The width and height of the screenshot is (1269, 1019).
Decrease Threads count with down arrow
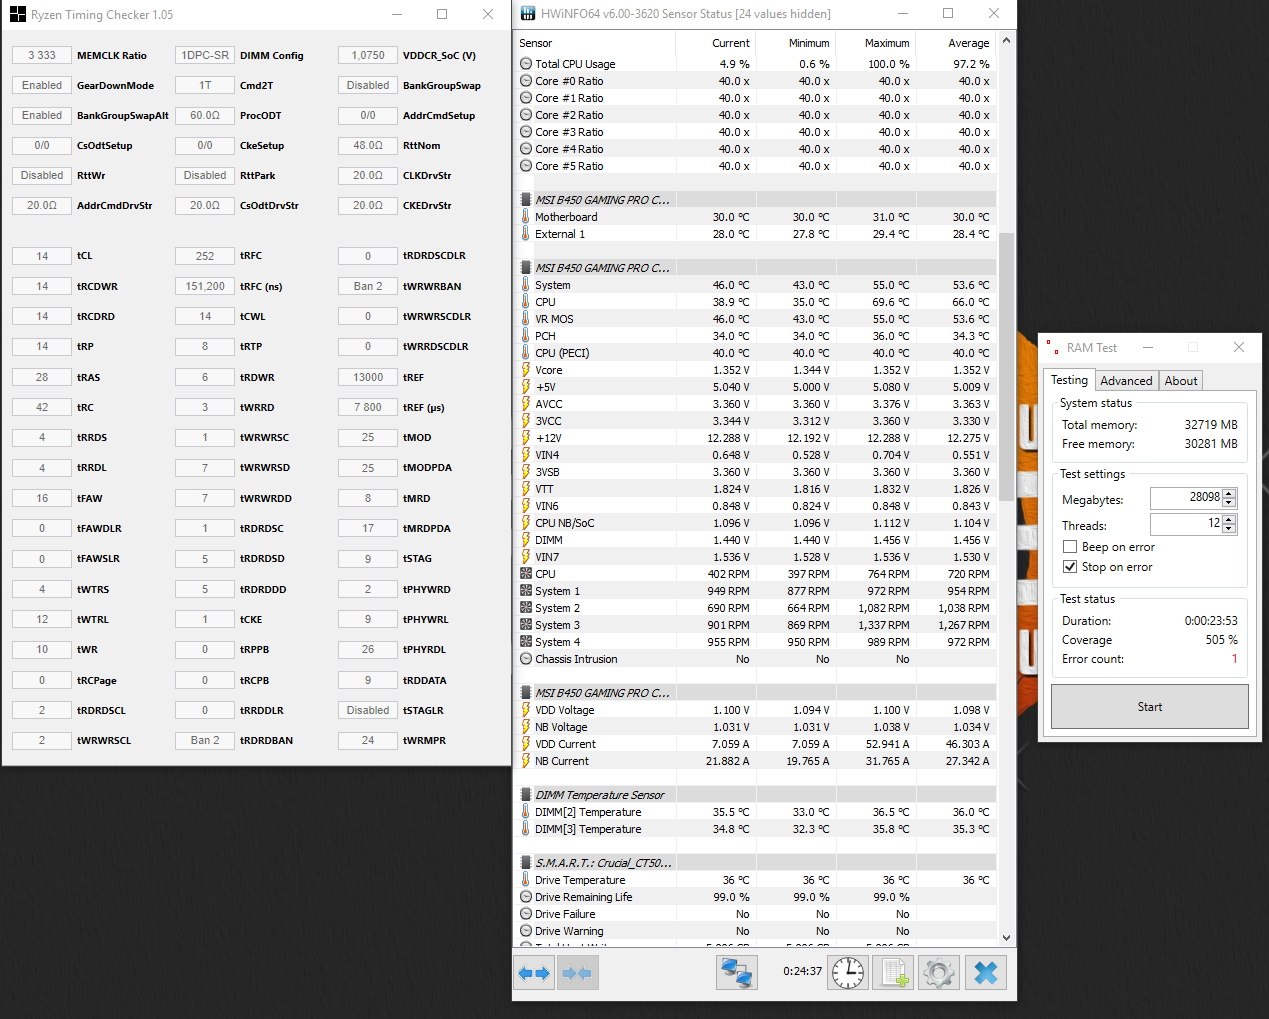point(1229,528)
